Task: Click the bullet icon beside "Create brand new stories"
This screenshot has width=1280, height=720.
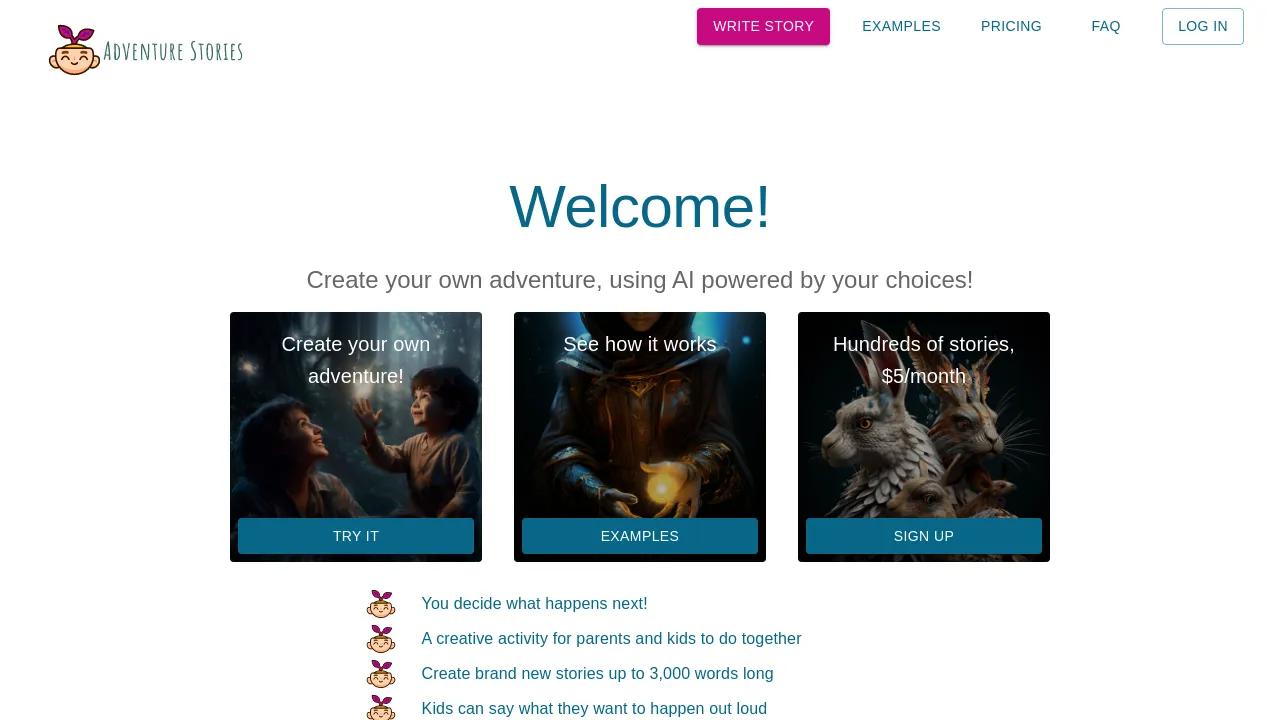Action: click(381, 674)
